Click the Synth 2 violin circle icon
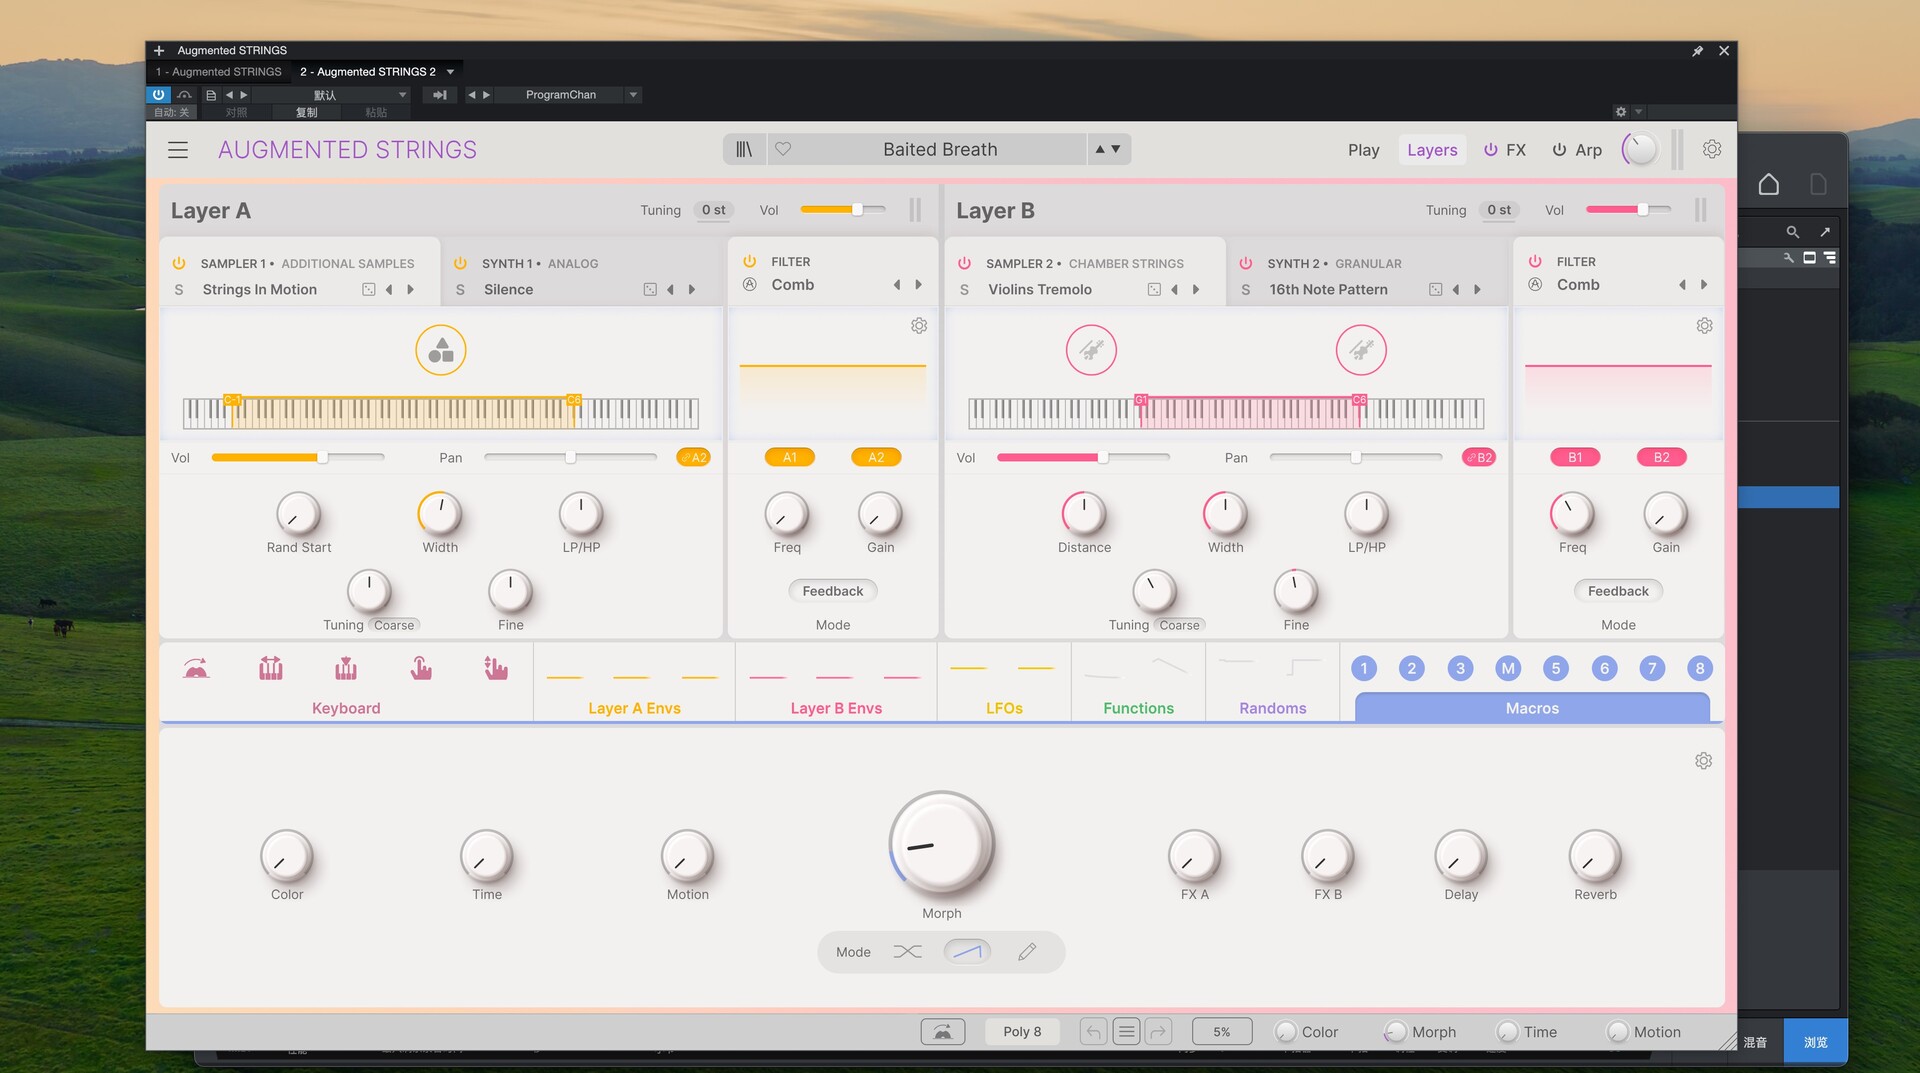Screen dimensions: 1920x1073 (x=1361, y=351)
